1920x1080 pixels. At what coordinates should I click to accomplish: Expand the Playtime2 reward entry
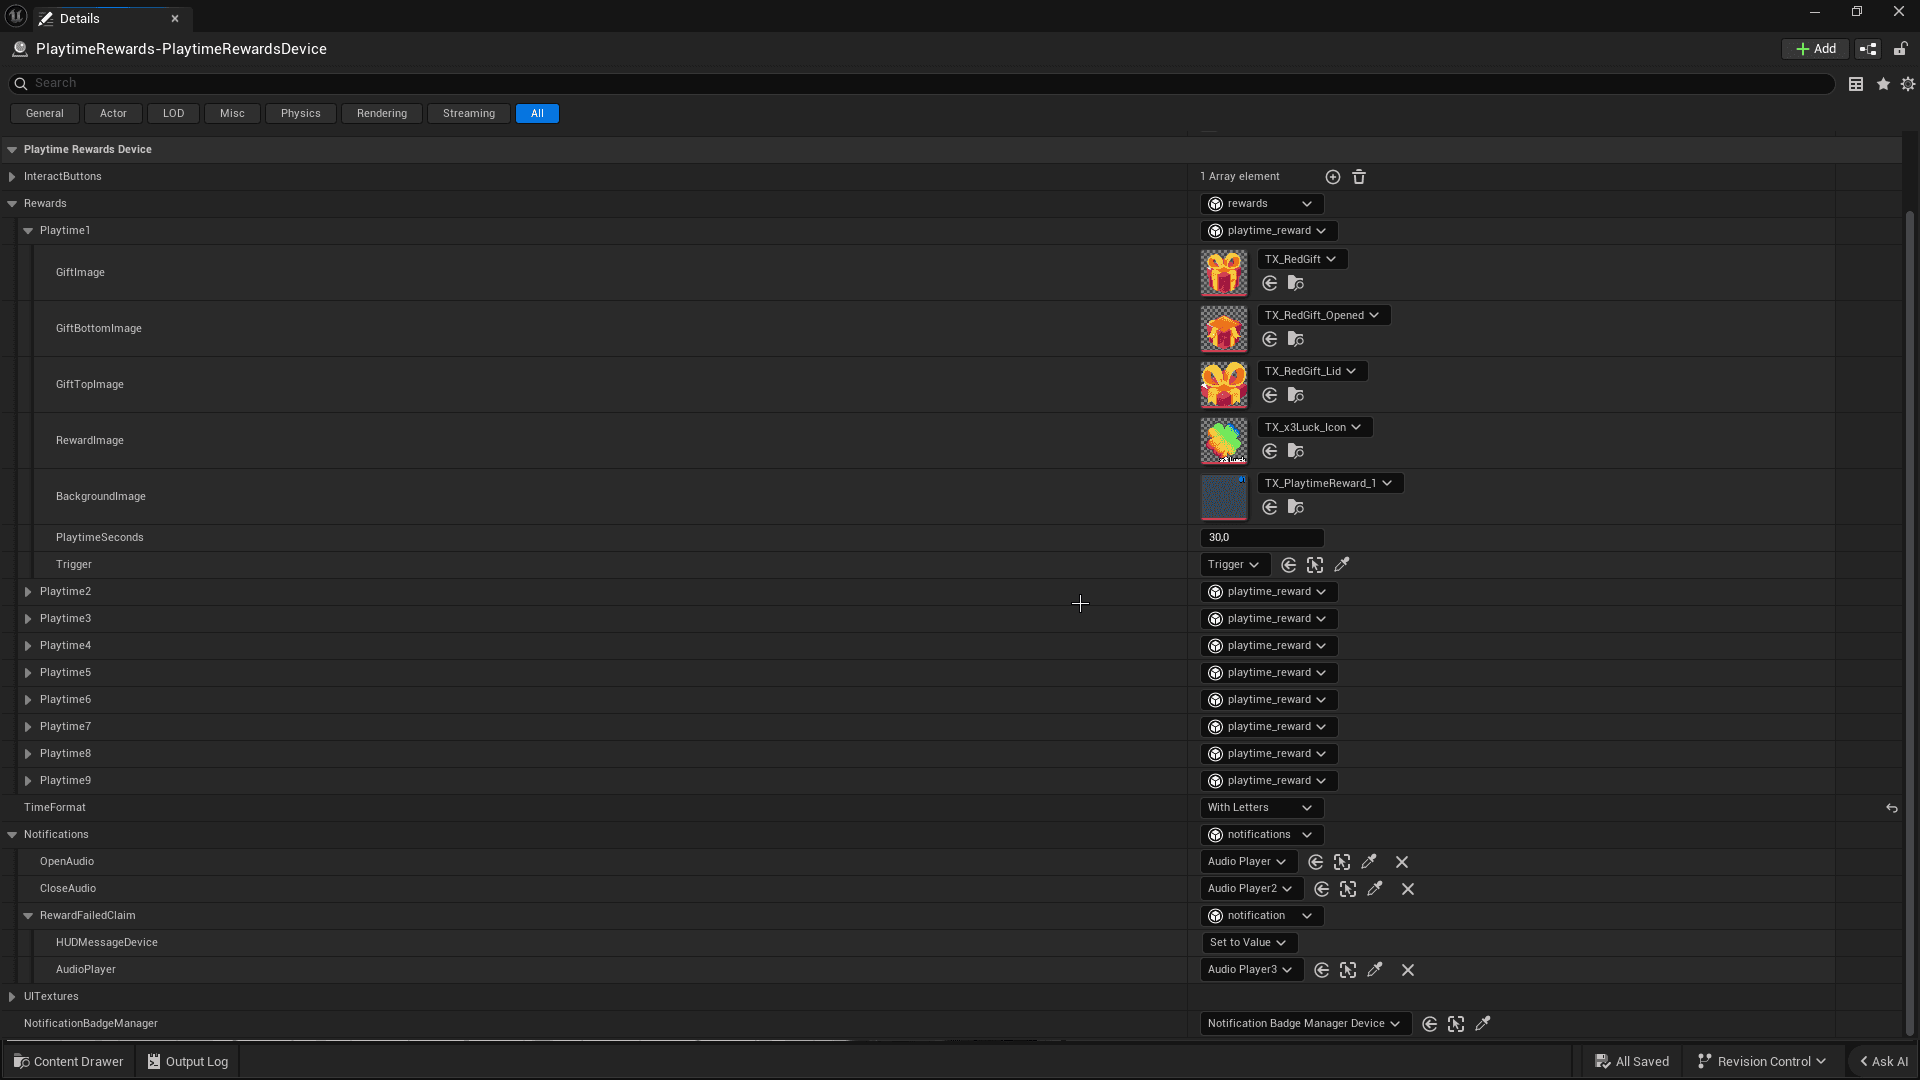click(x=28, y=592)
